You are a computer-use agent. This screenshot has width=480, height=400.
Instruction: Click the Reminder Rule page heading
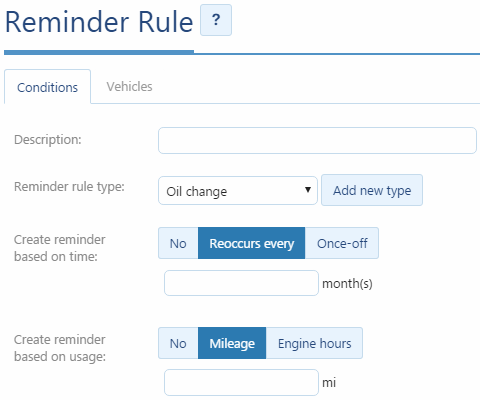click(99, 22)
